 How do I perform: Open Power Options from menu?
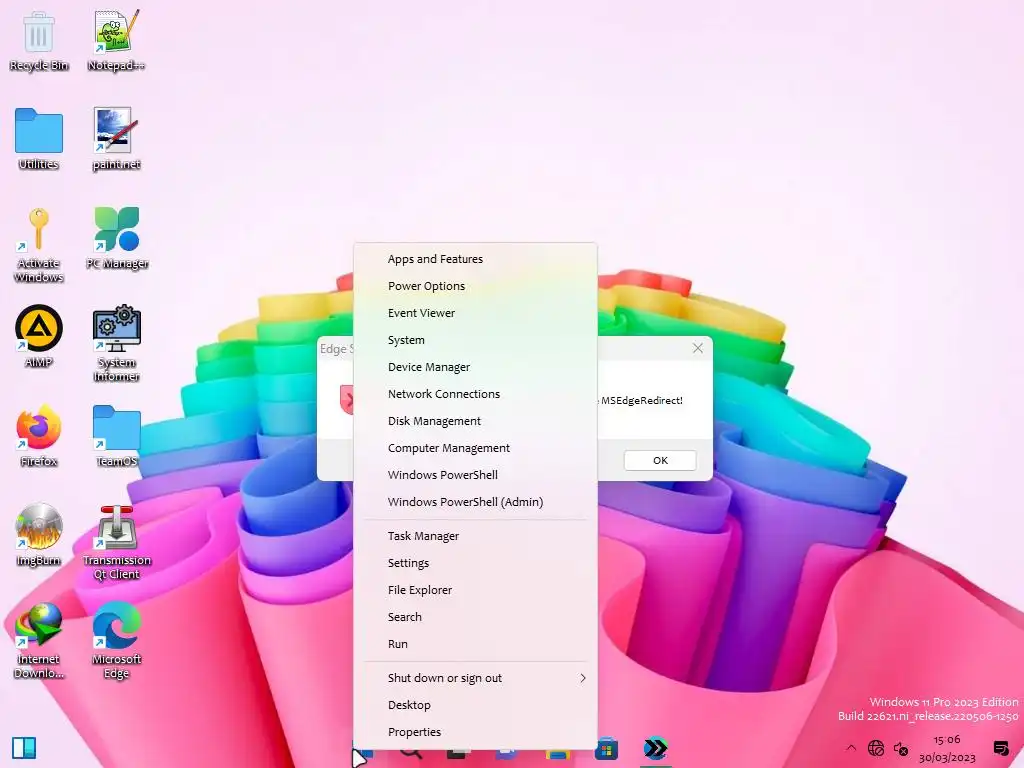[x=475, y=286]
